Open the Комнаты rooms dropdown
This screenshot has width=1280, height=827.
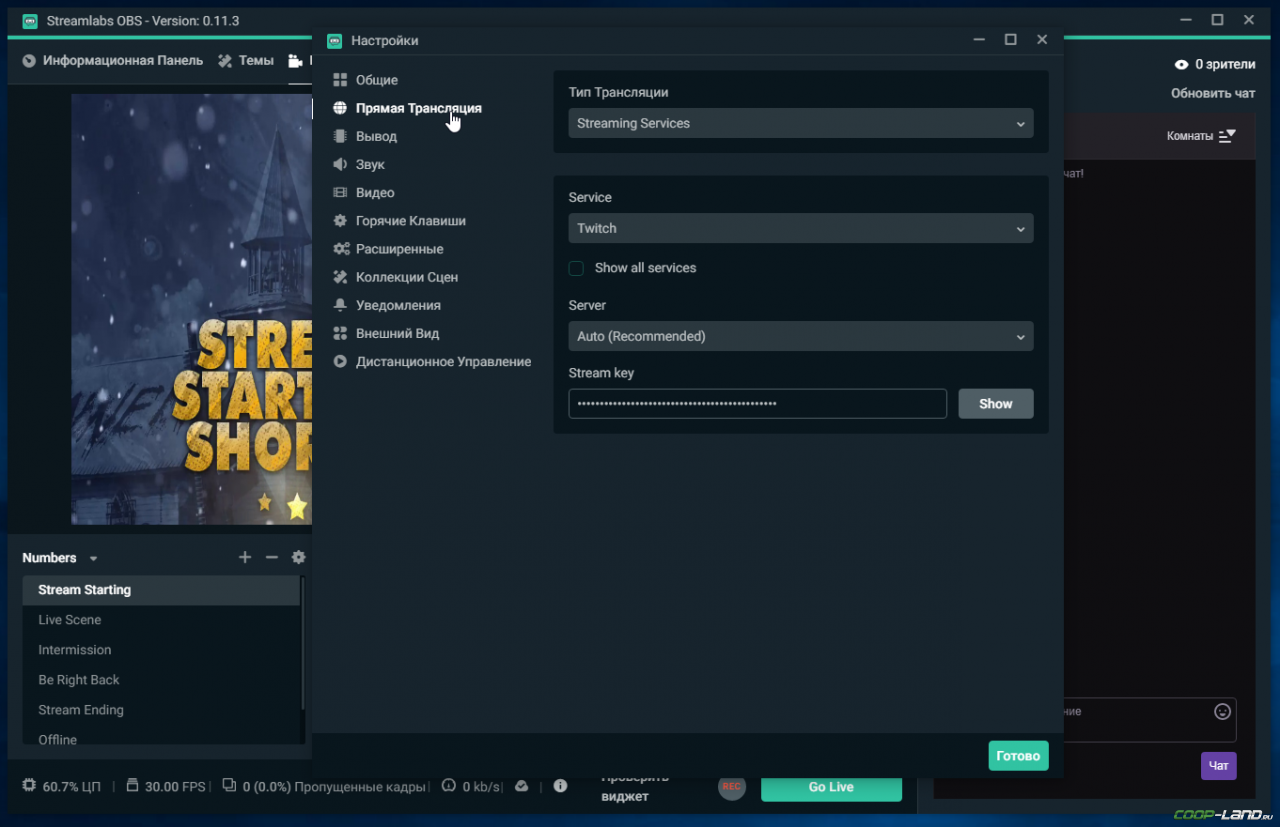1201,136
